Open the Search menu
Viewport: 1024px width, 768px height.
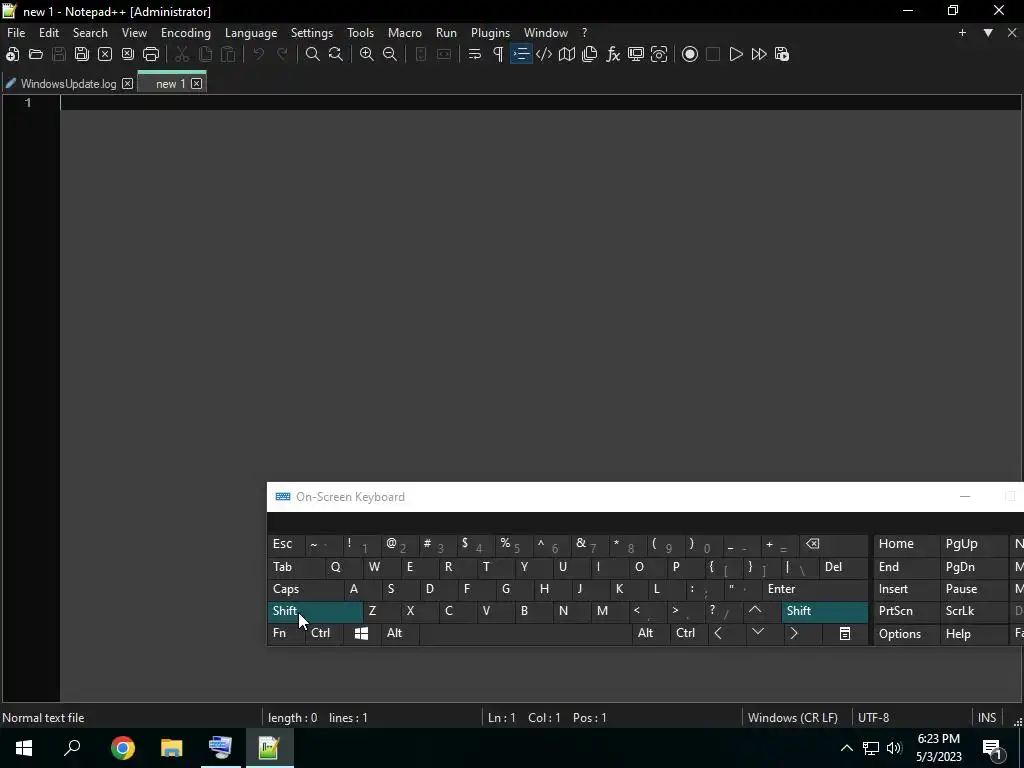90,33
